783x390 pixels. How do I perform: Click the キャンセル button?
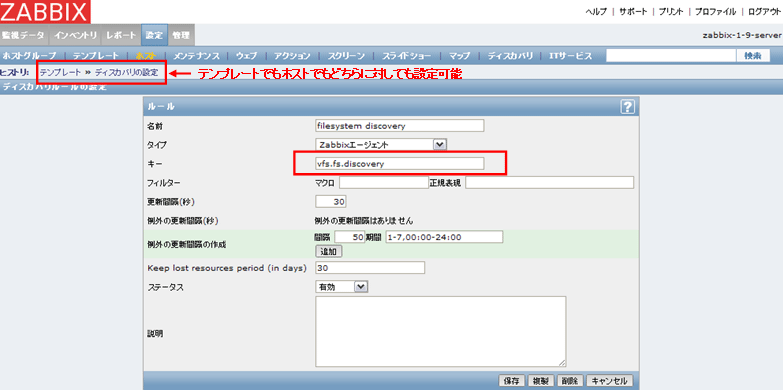(x=608, y=381)
